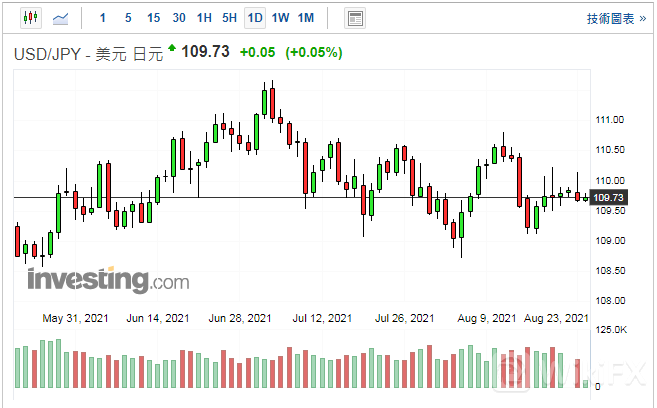
Task: Click the Aug 9, 2021 date marker
Action: 489,318
